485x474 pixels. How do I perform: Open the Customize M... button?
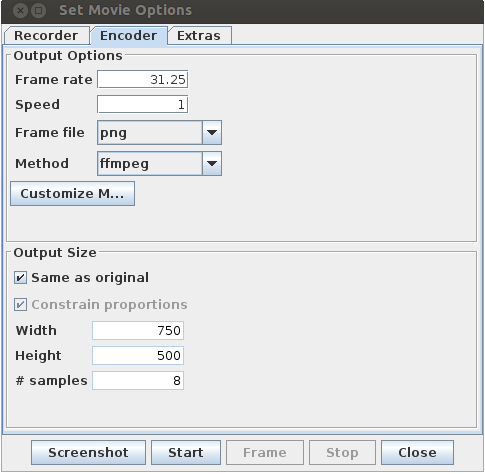(72, 194)
